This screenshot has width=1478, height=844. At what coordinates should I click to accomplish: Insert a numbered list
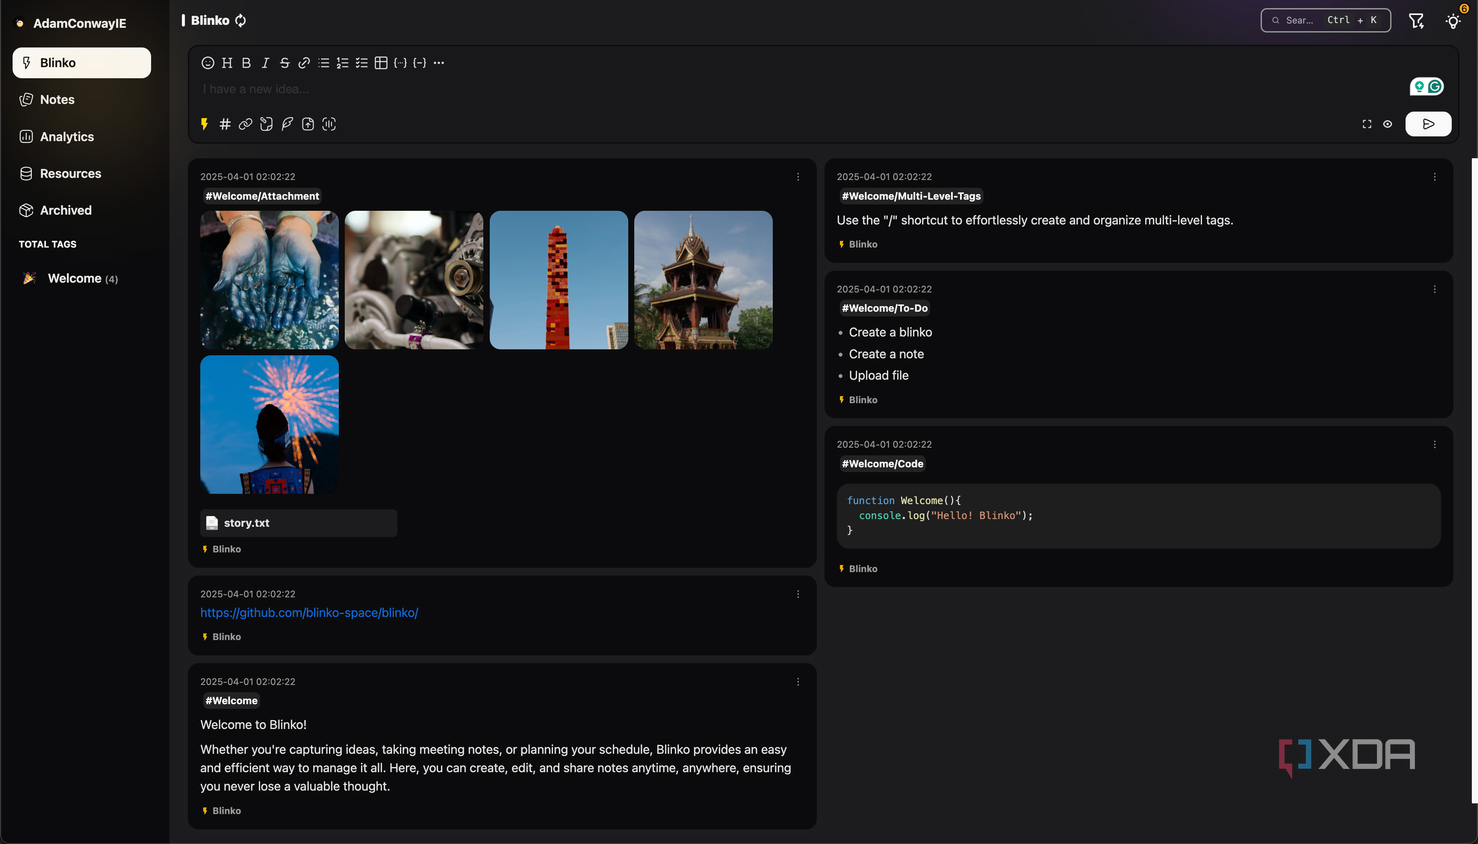(x=342, y=63)
